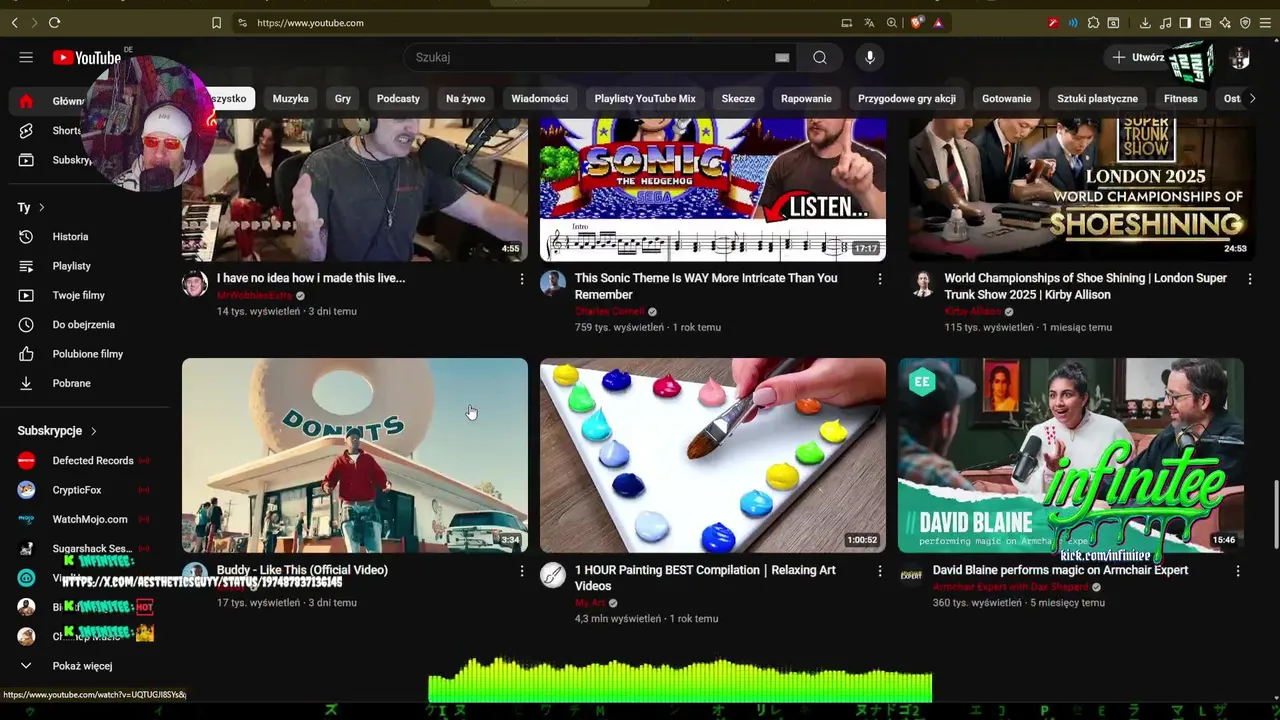Image resolution: width=1280 pixels, height=720 pixels.
Task: Open the music note playlist icon in browser toolbar
Action: pyautogui.click(x=1165, y=22)
